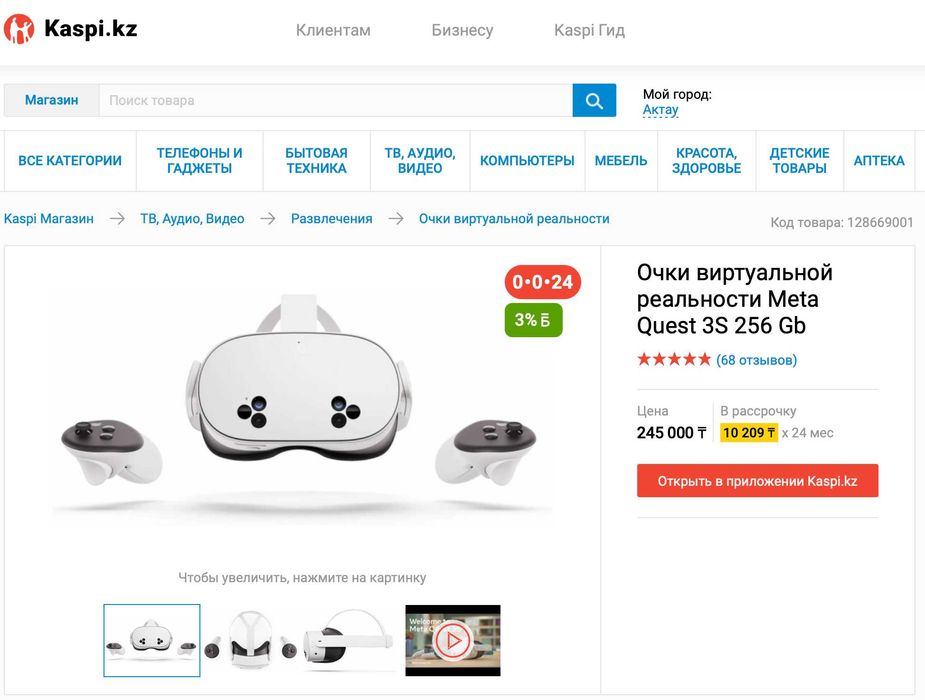Change city by clicking Актау

click(x=660, y=110)
